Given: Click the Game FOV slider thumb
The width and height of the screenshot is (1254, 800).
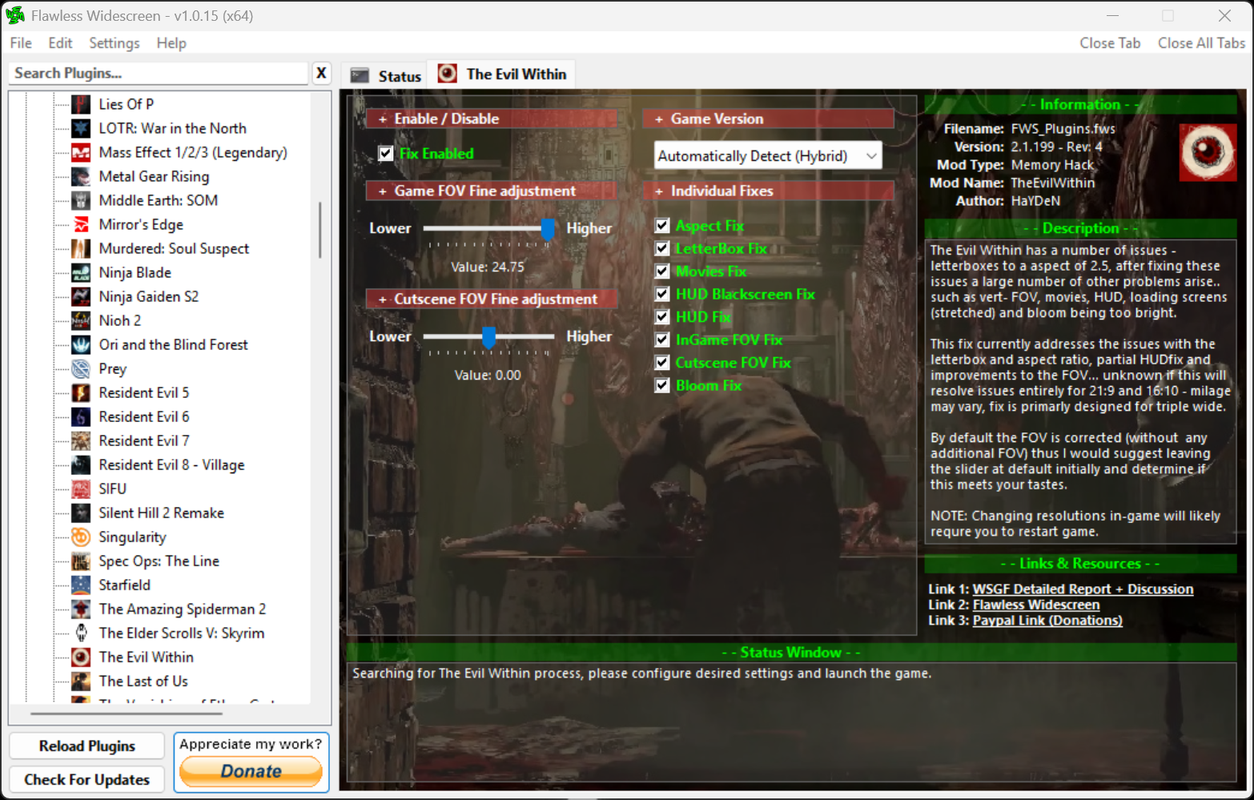Looking at the screenshot, I should 548,229.
